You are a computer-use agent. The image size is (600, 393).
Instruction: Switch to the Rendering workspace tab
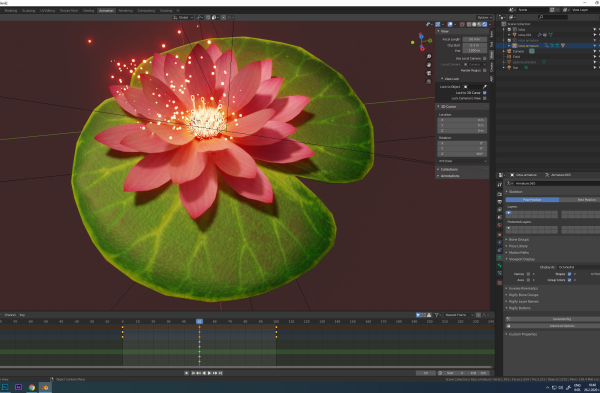click(126, 11)
